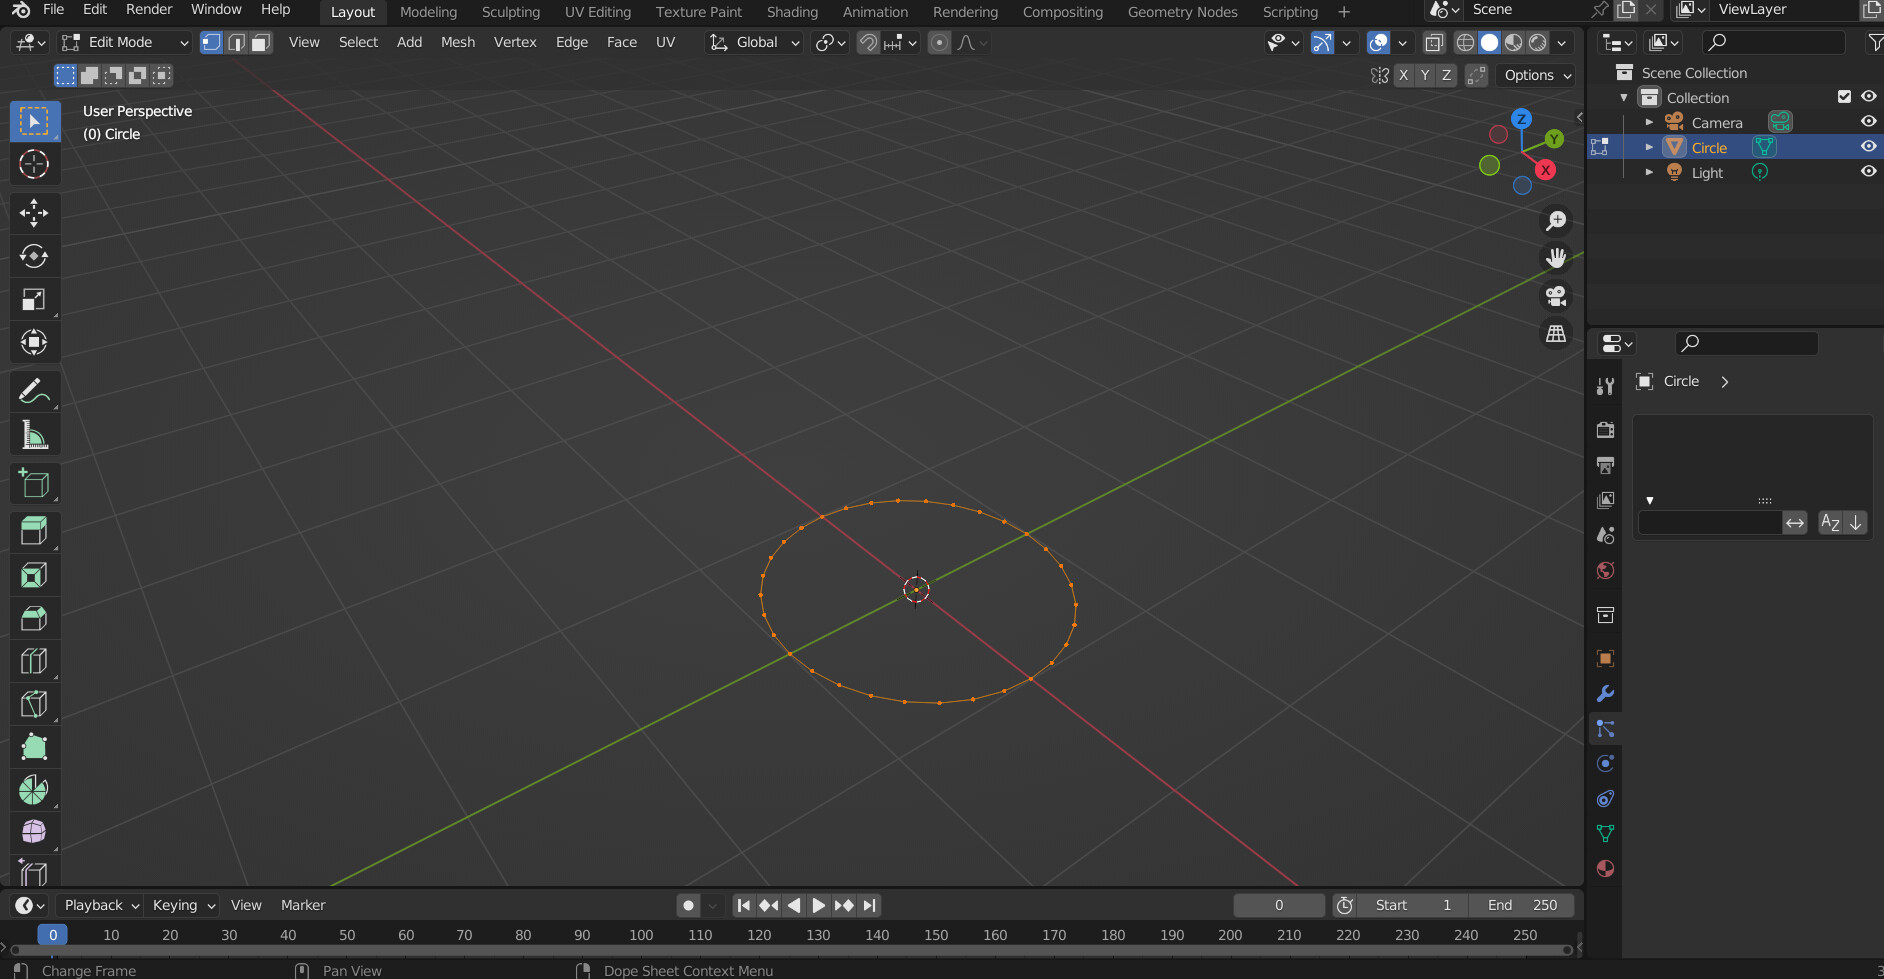The height and width of the screenshot is (979, 1884).
Task: Open the Vertex menu
Action: [515, 42]
